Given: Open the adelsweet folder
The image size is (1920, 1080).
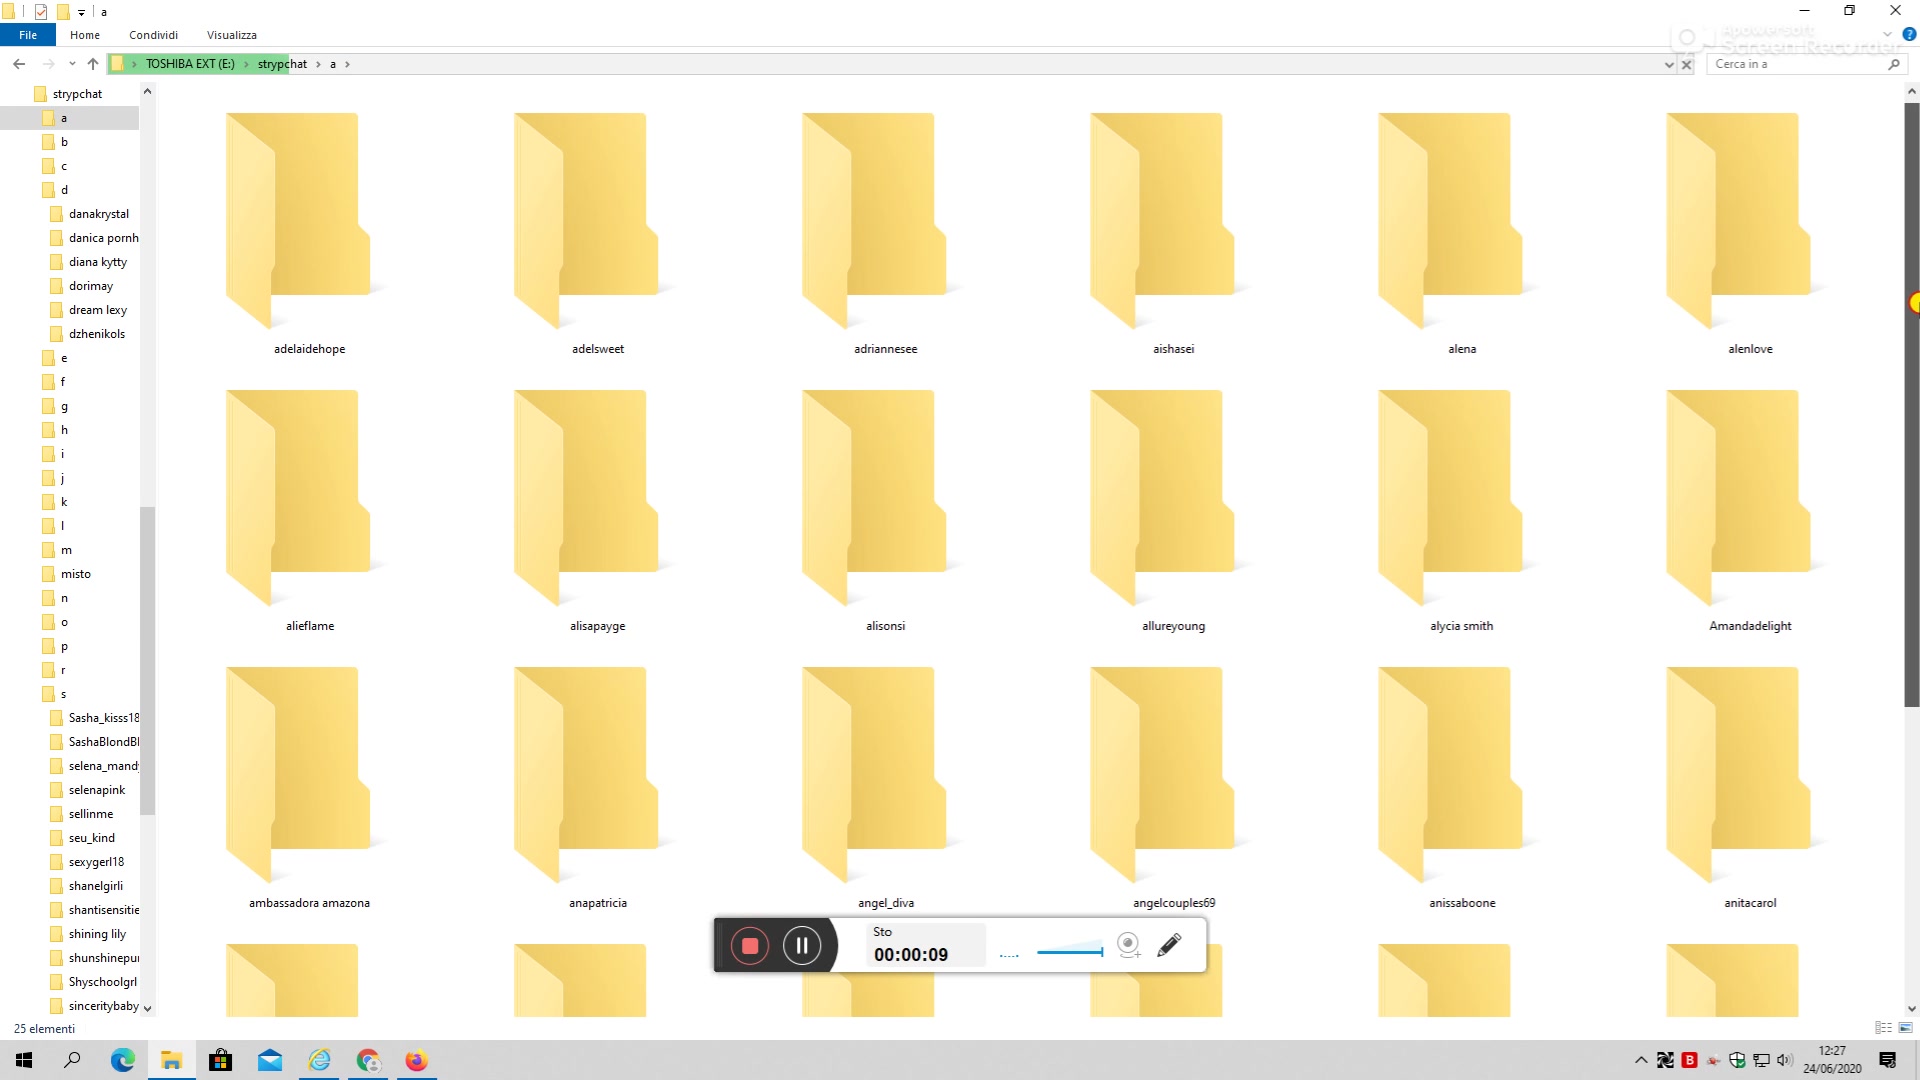Looking at the screenshot, I should pyautogui.click(x=597, y=234).
